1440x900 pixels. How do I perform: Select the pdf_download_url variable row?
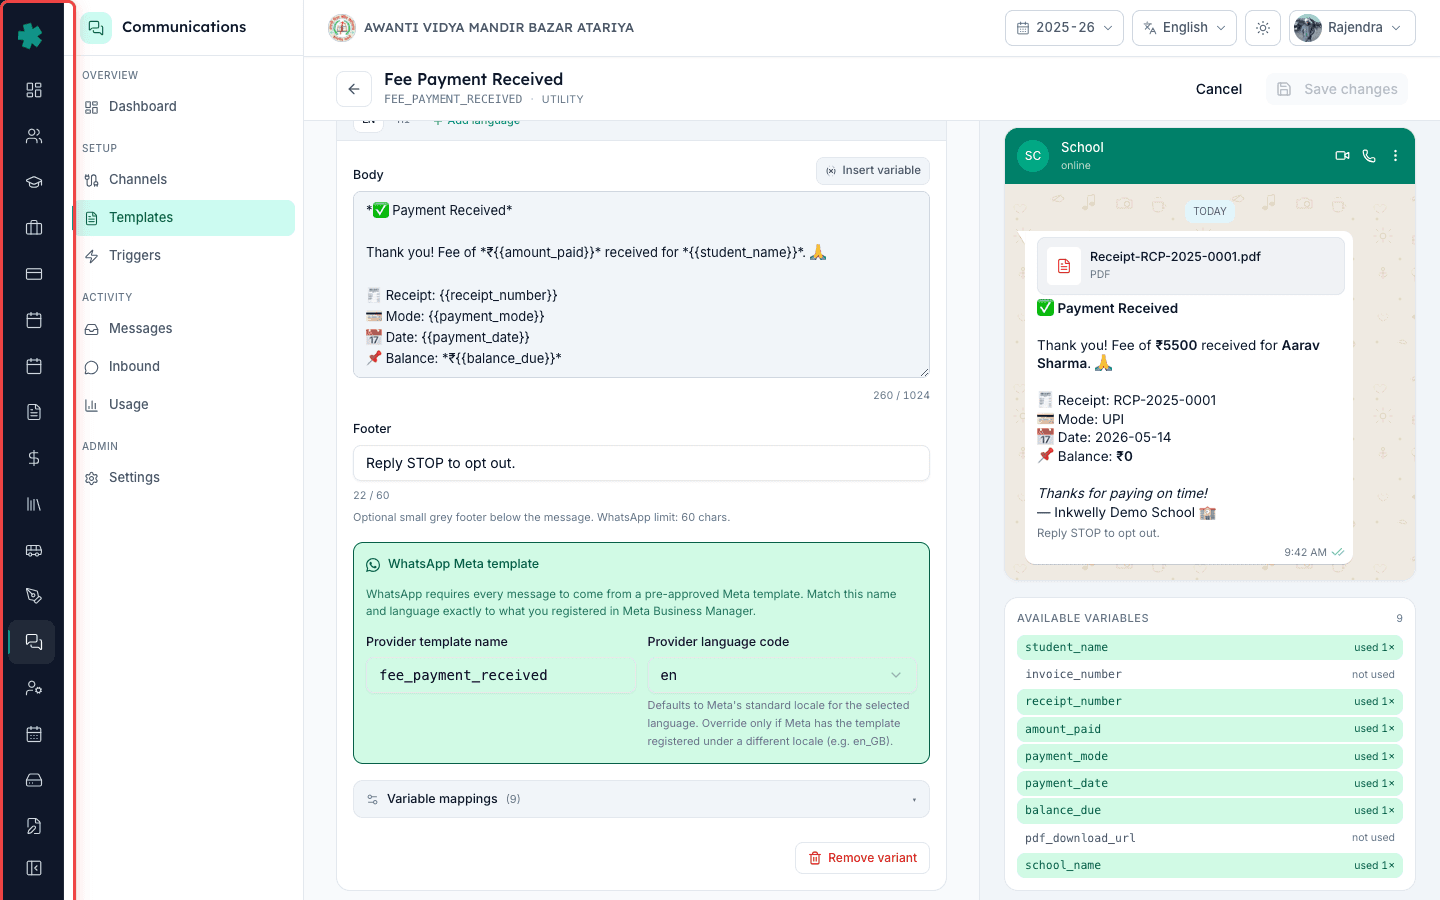1210,838
